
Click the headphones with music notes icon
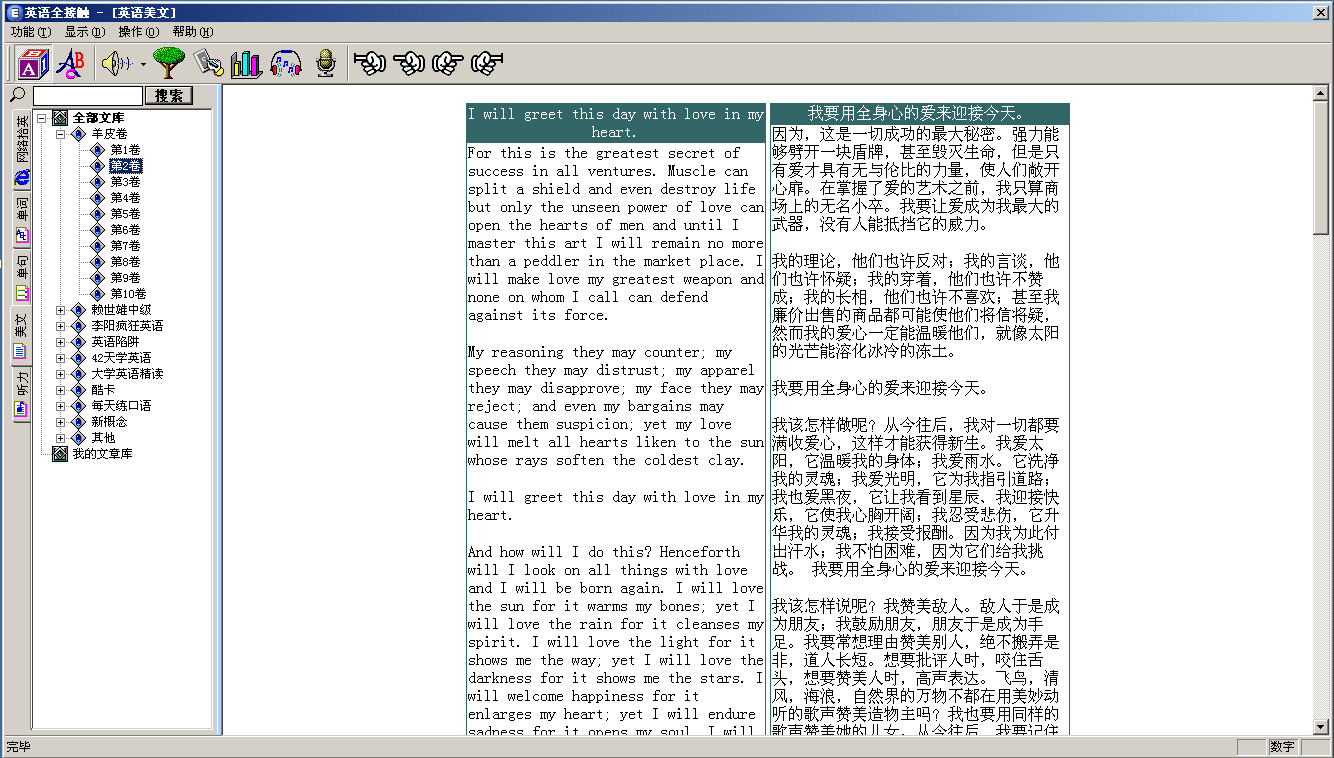coord(286,64)
